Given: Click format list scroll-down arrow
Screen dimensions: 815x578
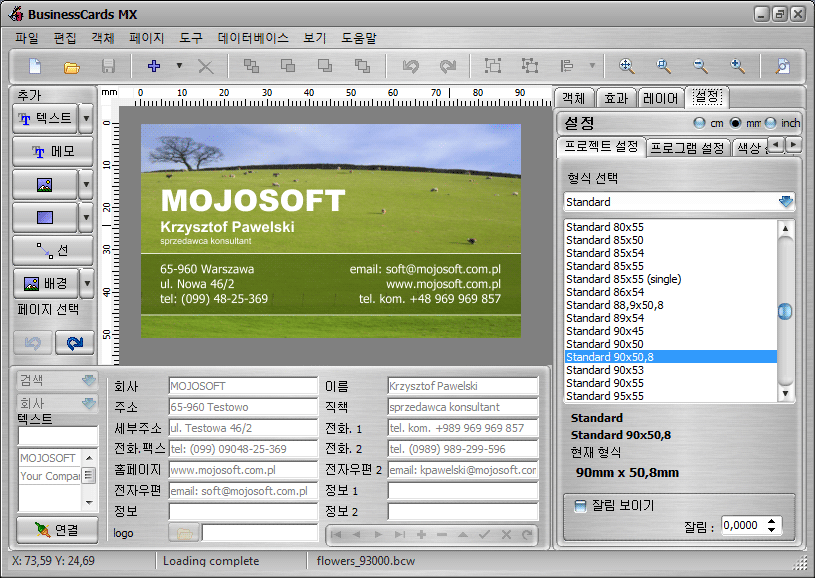Looking at the screenshot, I should tap(785, 393).
